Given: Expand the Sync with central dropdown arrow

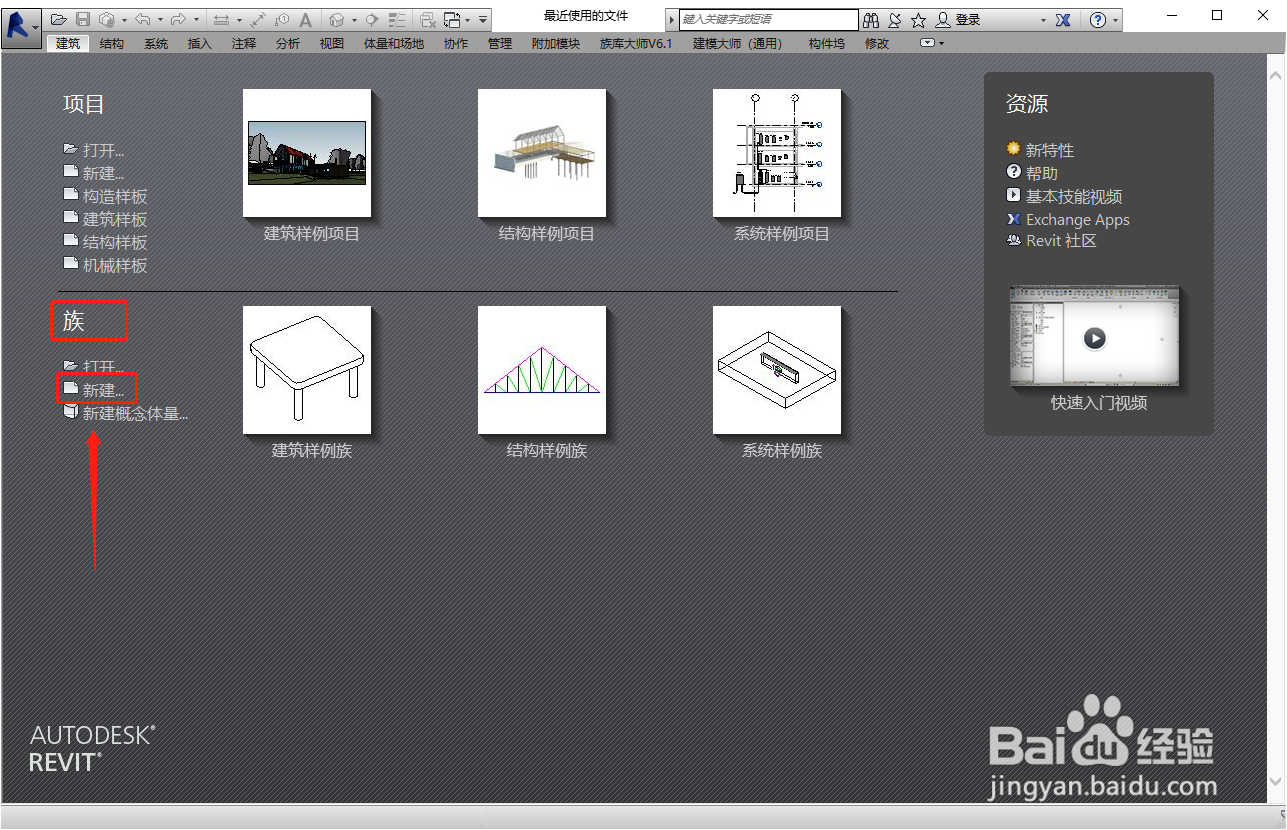Looking at the screenshot, I should point(125,20).
